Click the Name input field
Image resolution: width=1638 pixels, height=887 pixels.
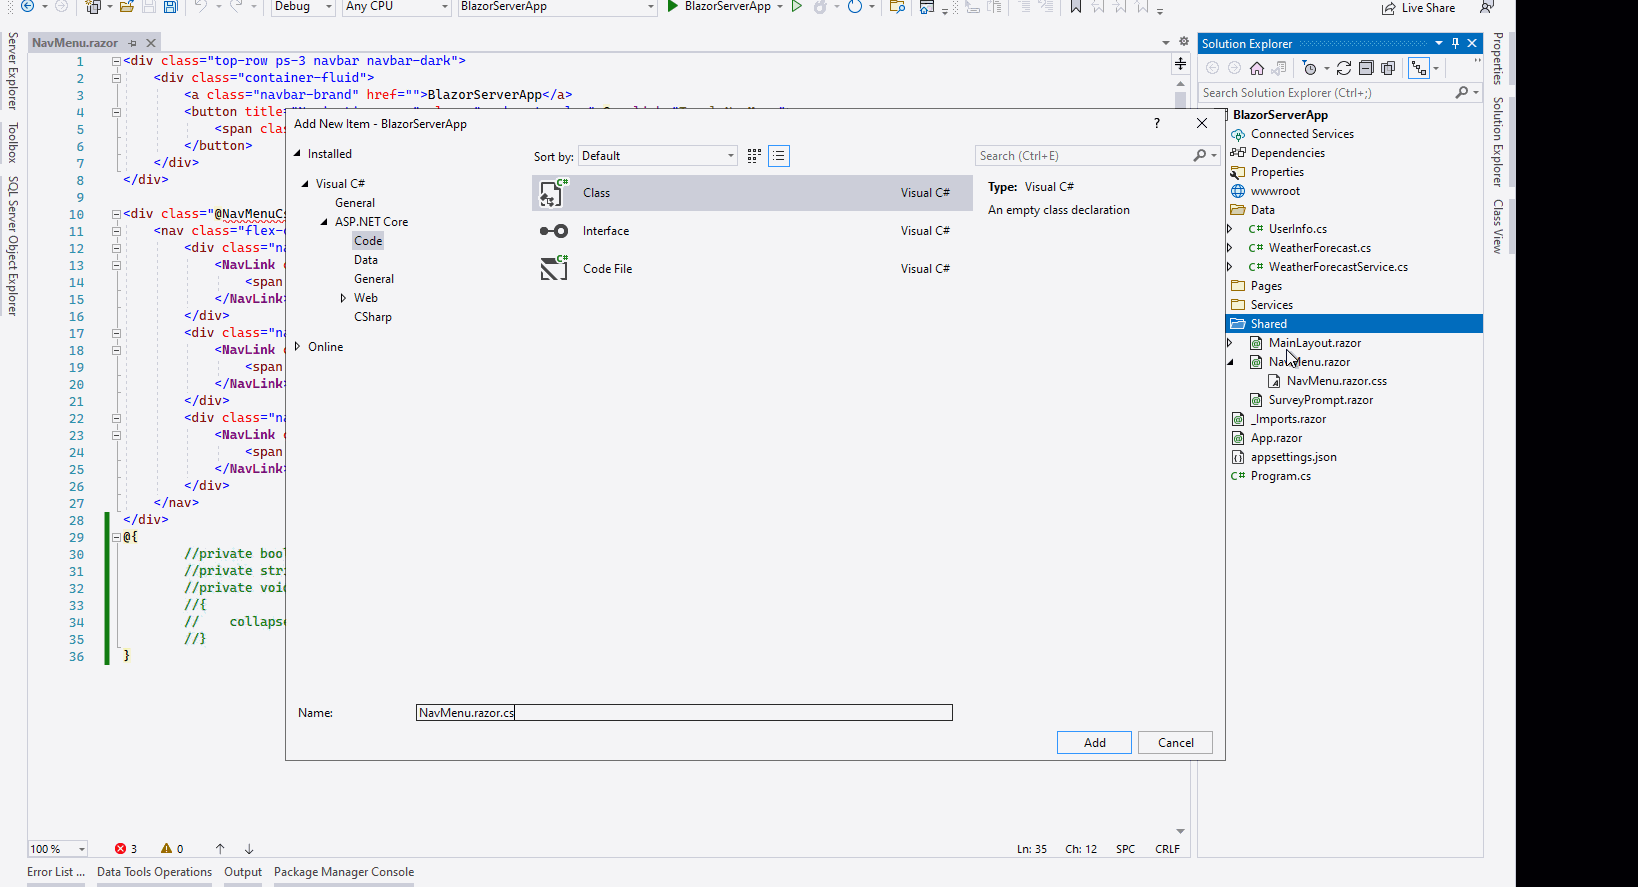pyautogui.click(x=684, y=713)
